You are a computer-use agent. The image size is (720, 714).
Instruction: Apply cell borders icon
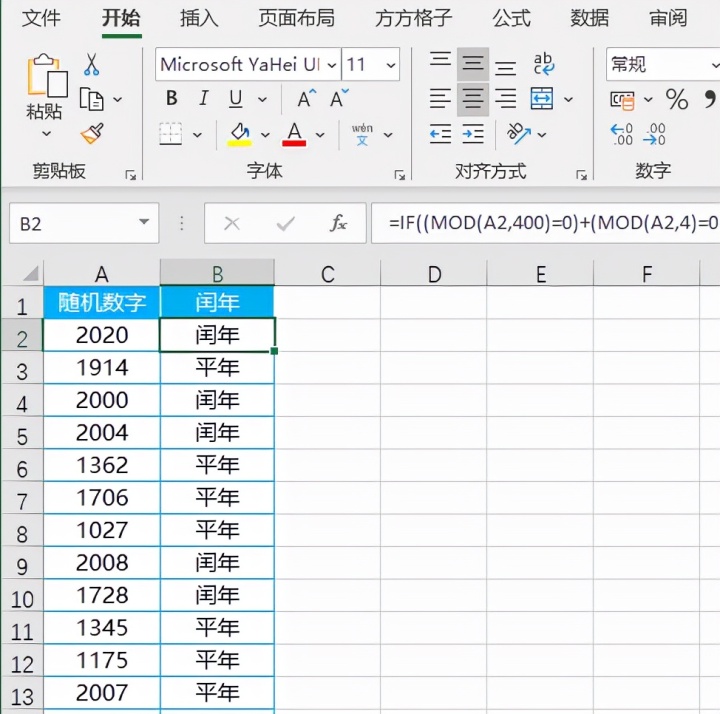(x=171, y=134)
